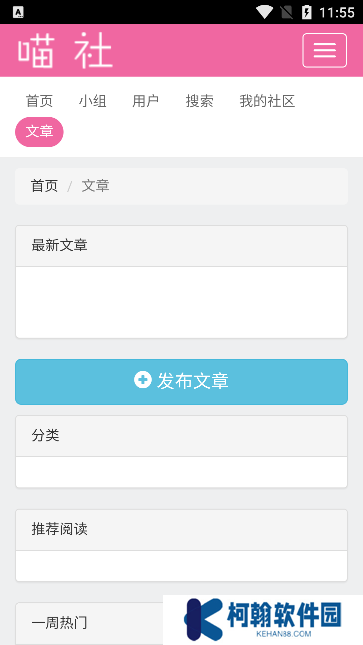Go to the 首页 nav tab

[40, 101]
